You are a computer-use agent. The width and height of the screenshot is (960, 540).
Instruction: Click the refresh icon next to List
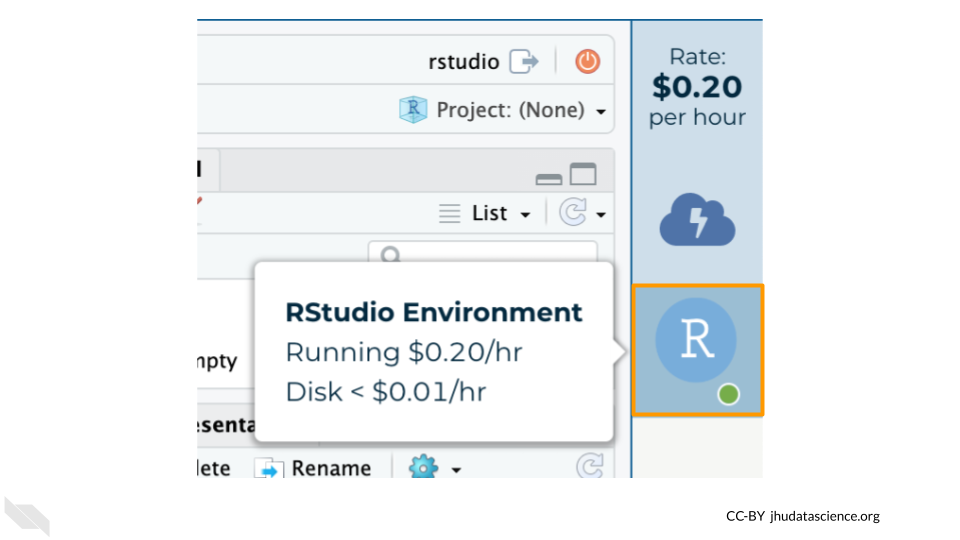pyautogui.click(x=573, y=212)
